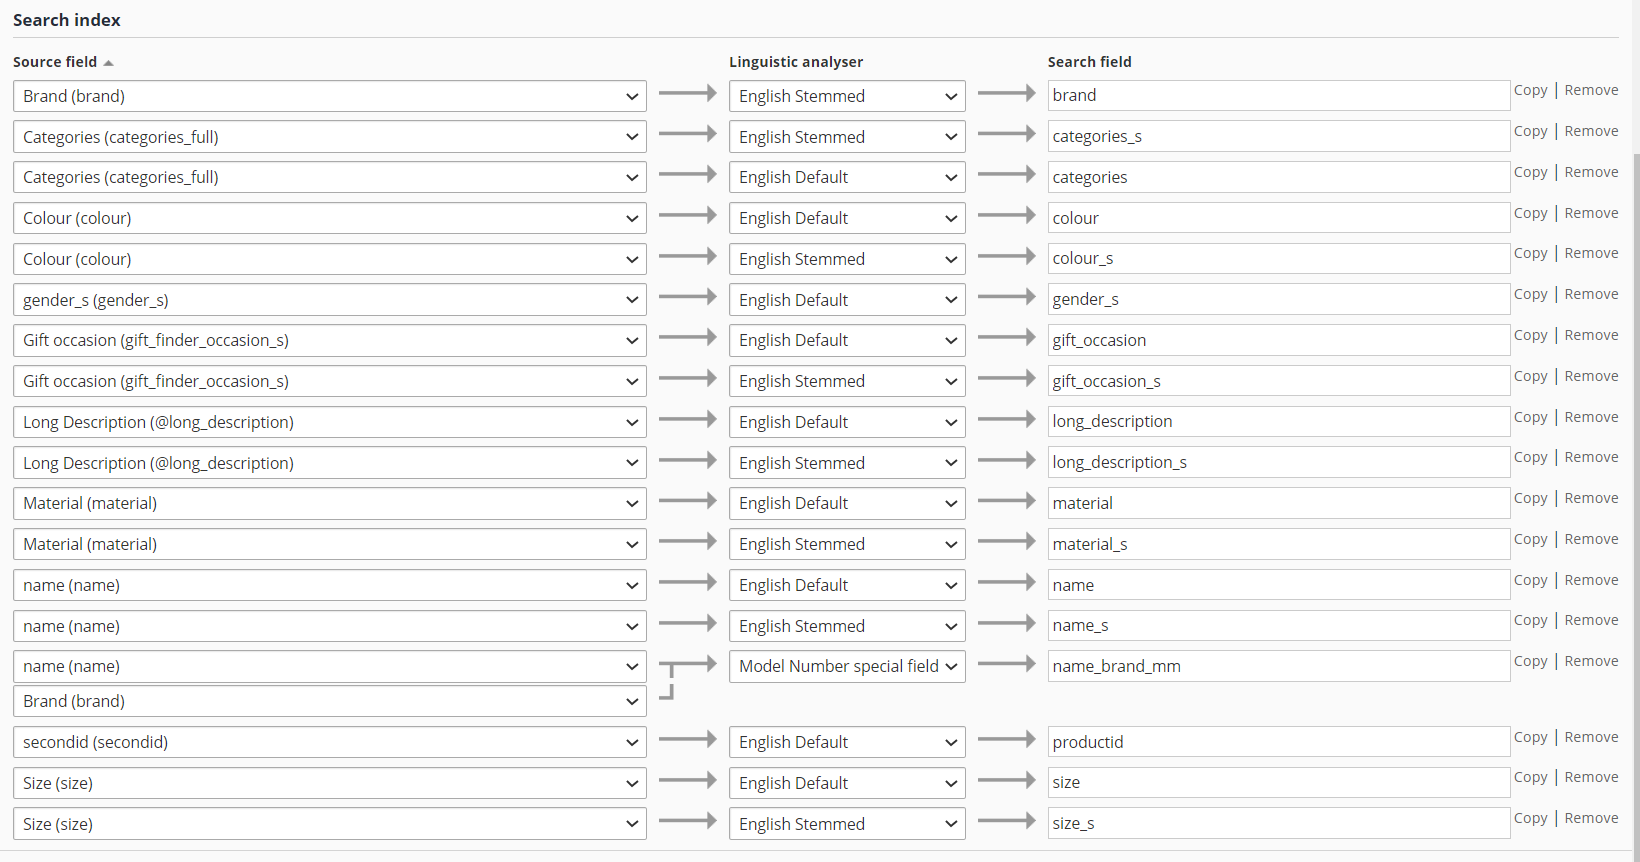Click the gift_occasion_s search field input
The height and width of the screenshot is (862, 1640).
click(x=1278, y=381)
